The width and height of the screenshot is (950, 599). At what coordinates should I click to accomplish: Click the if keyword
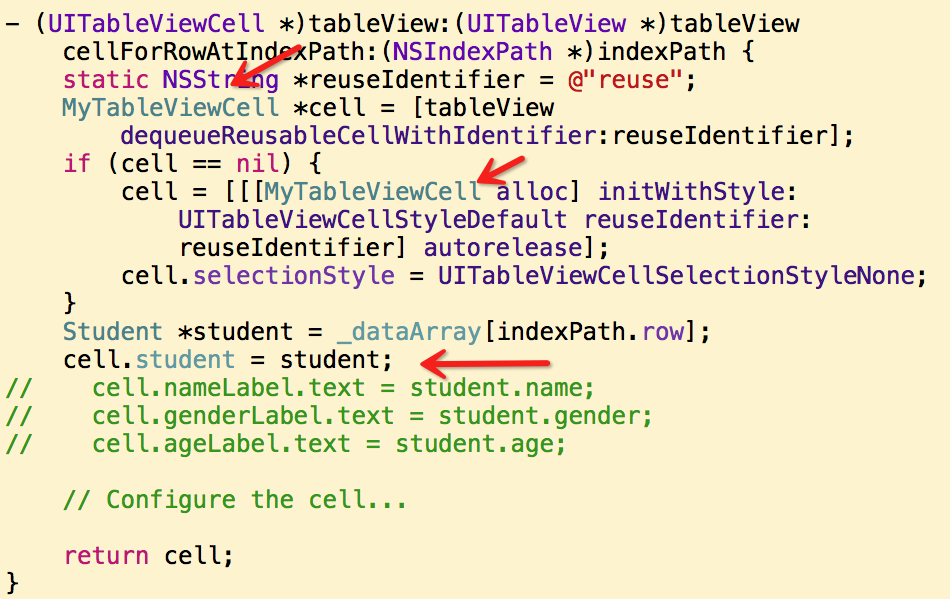click(x=77, y=164)
